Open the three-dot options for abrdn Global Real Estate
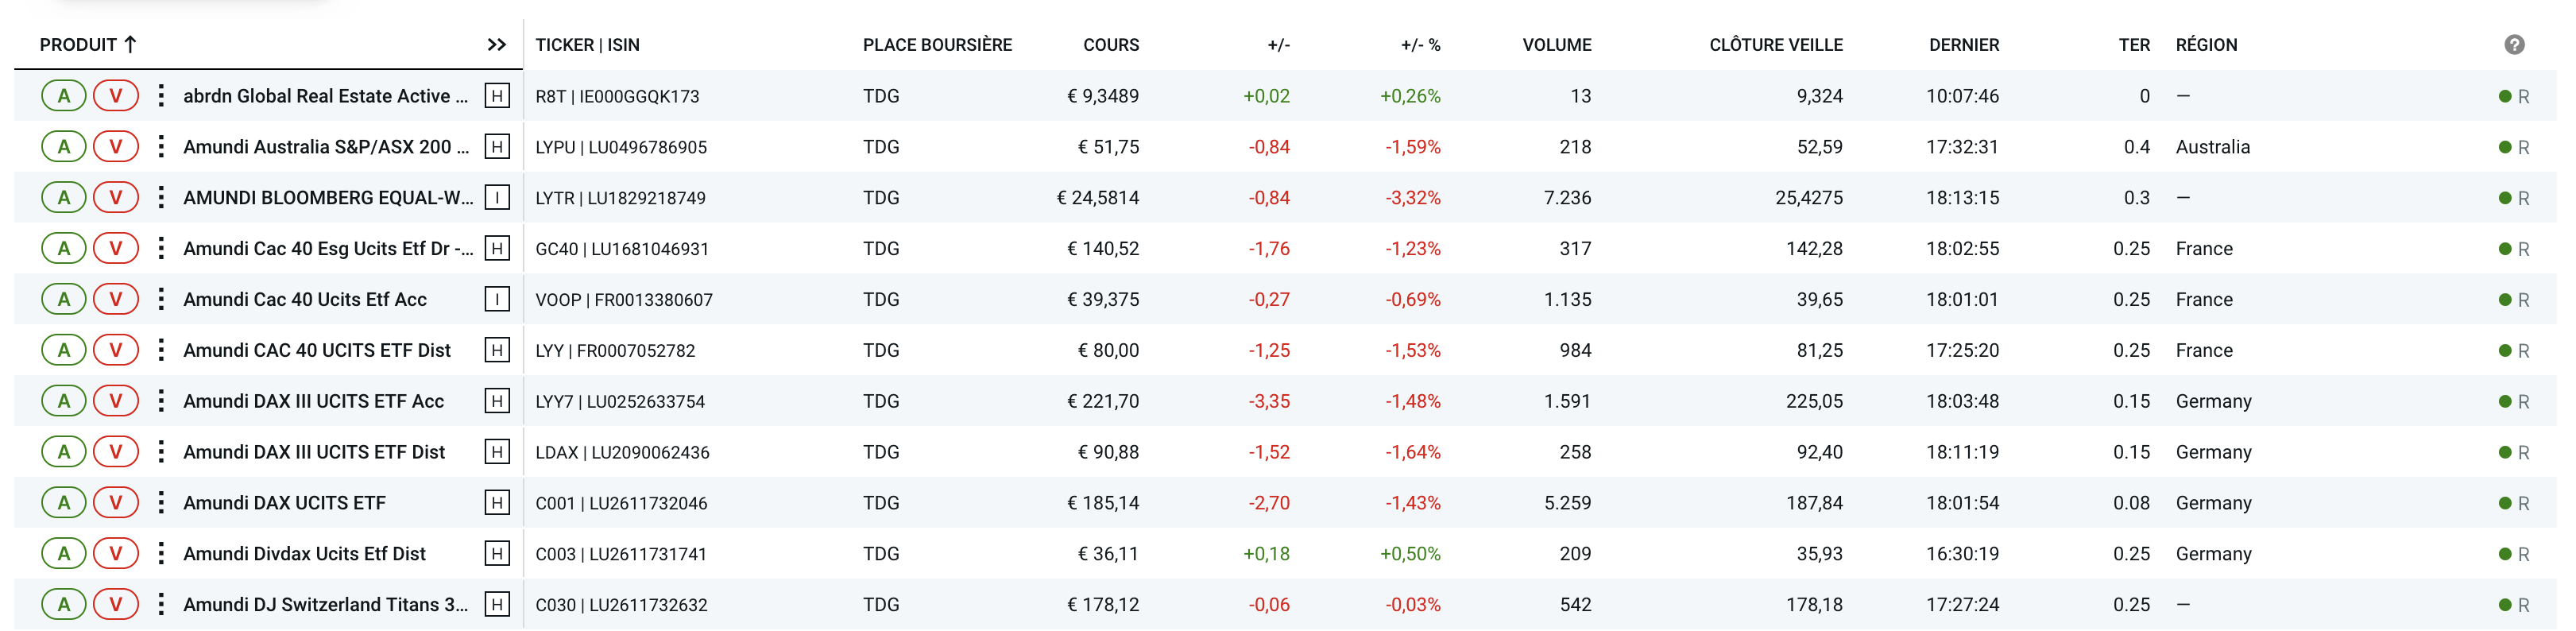 point(162,96)
